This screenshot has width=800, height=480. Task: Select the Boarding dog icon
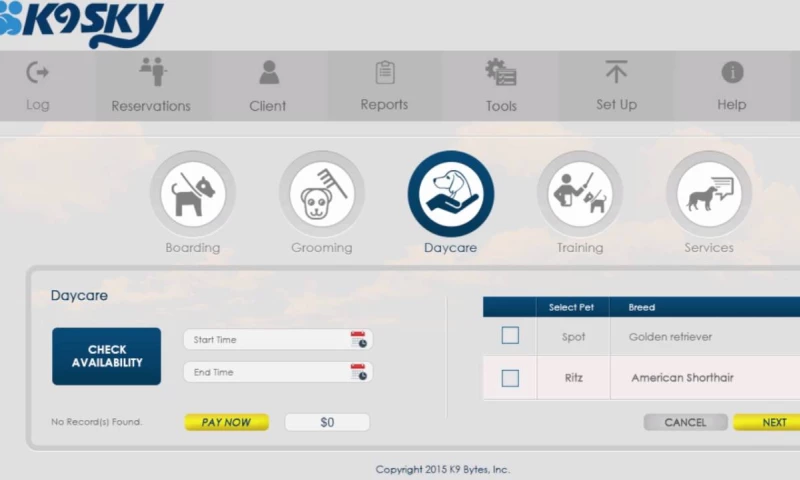193,194
